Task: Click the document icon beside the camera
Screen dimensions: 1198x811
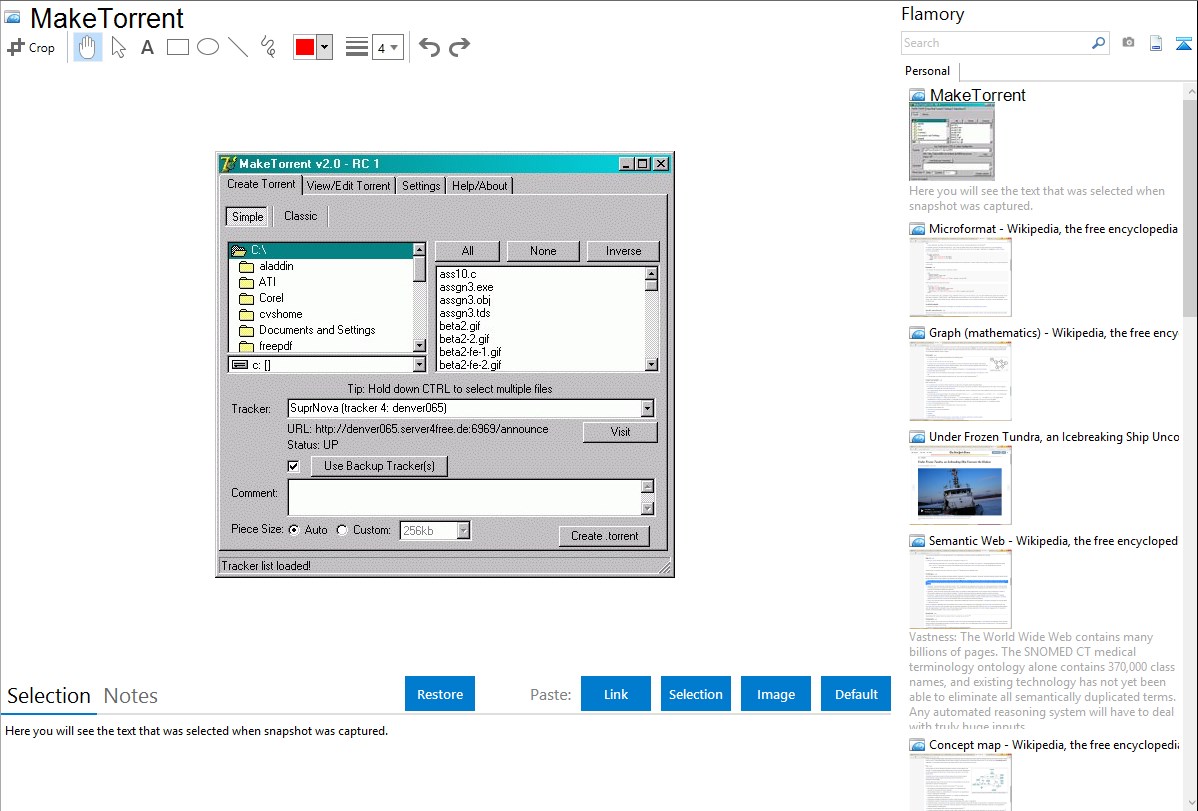Action: click(x=1156, y=44)
